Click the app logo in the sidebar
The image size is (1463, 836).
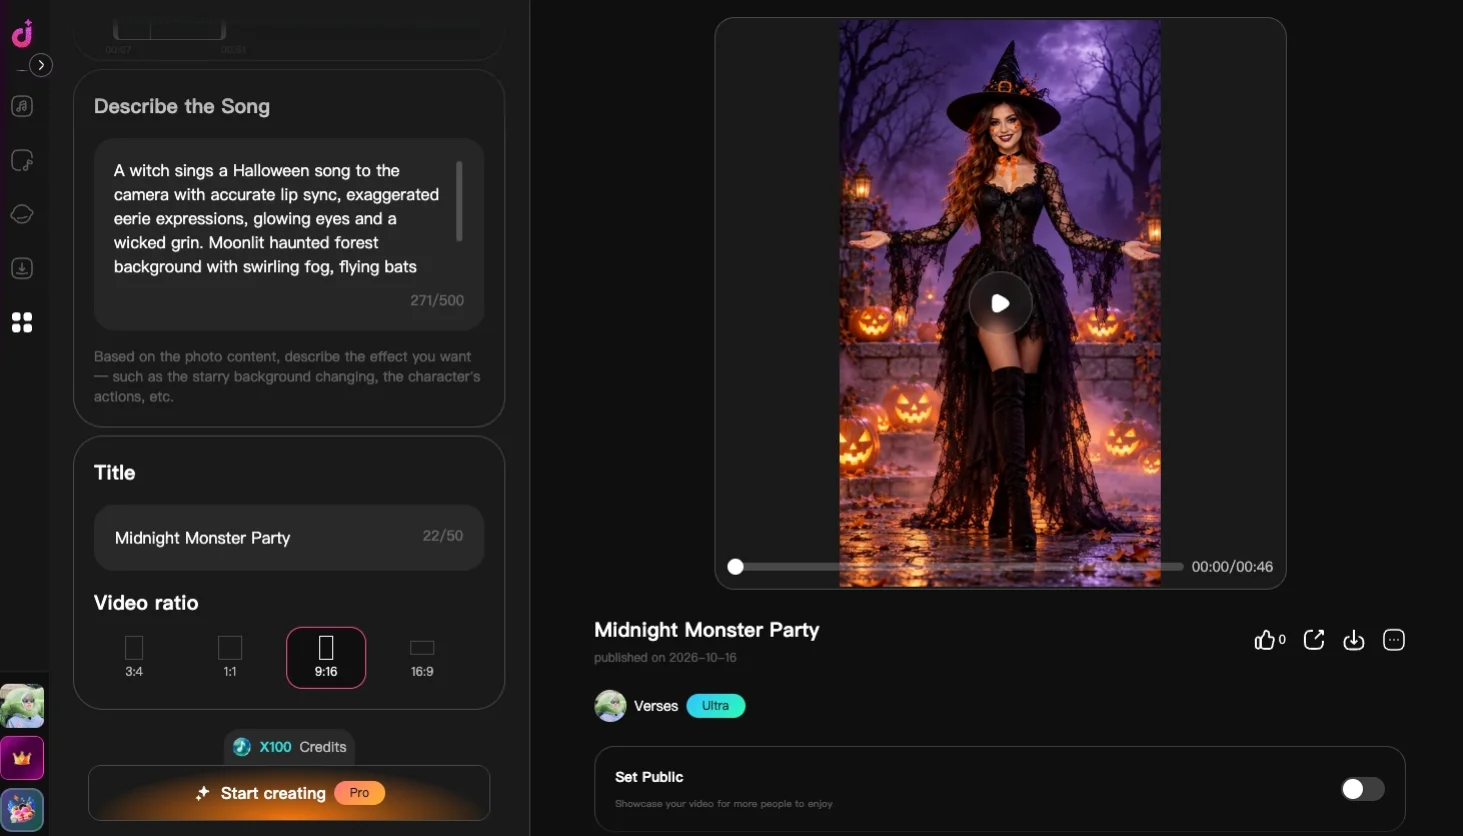[22, 34]
